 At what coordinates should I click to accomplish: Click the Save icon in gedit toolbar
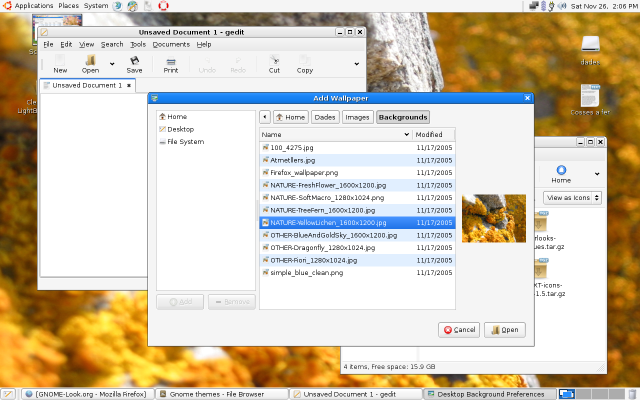tap(134, 60)
